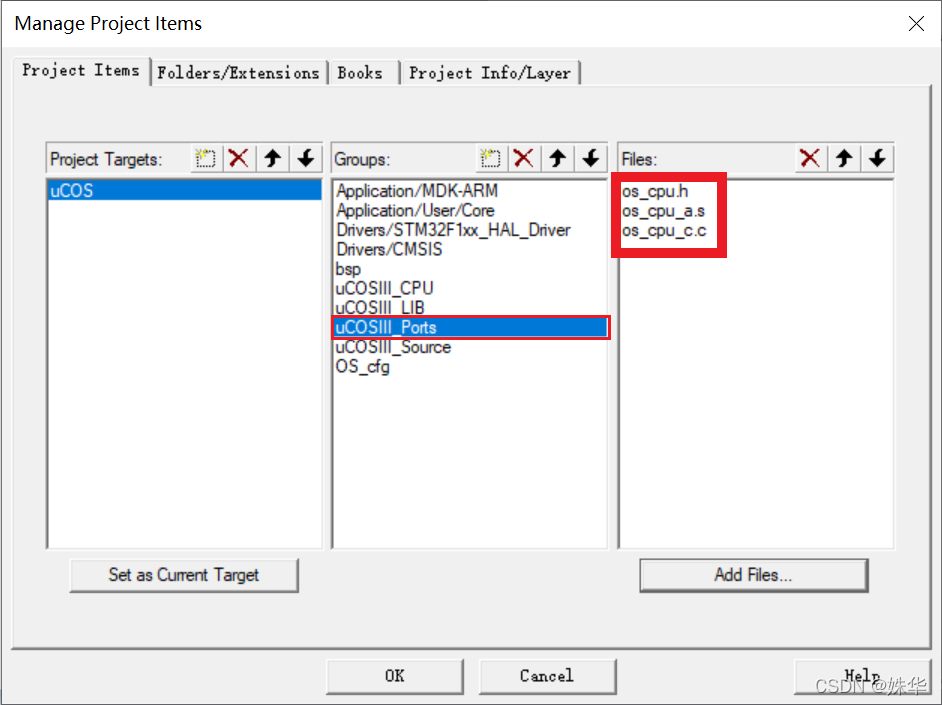
Task: Move selected group up
Action: point(558,159)
